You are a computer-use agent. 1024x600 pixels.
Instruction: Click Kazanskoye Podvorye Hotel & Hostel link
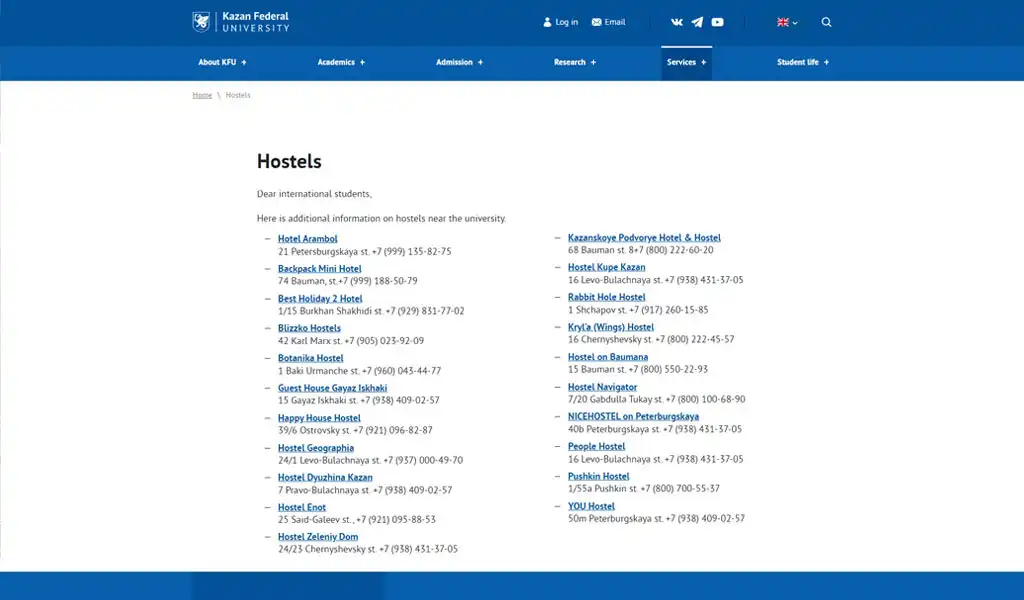[x=644, y=238]
